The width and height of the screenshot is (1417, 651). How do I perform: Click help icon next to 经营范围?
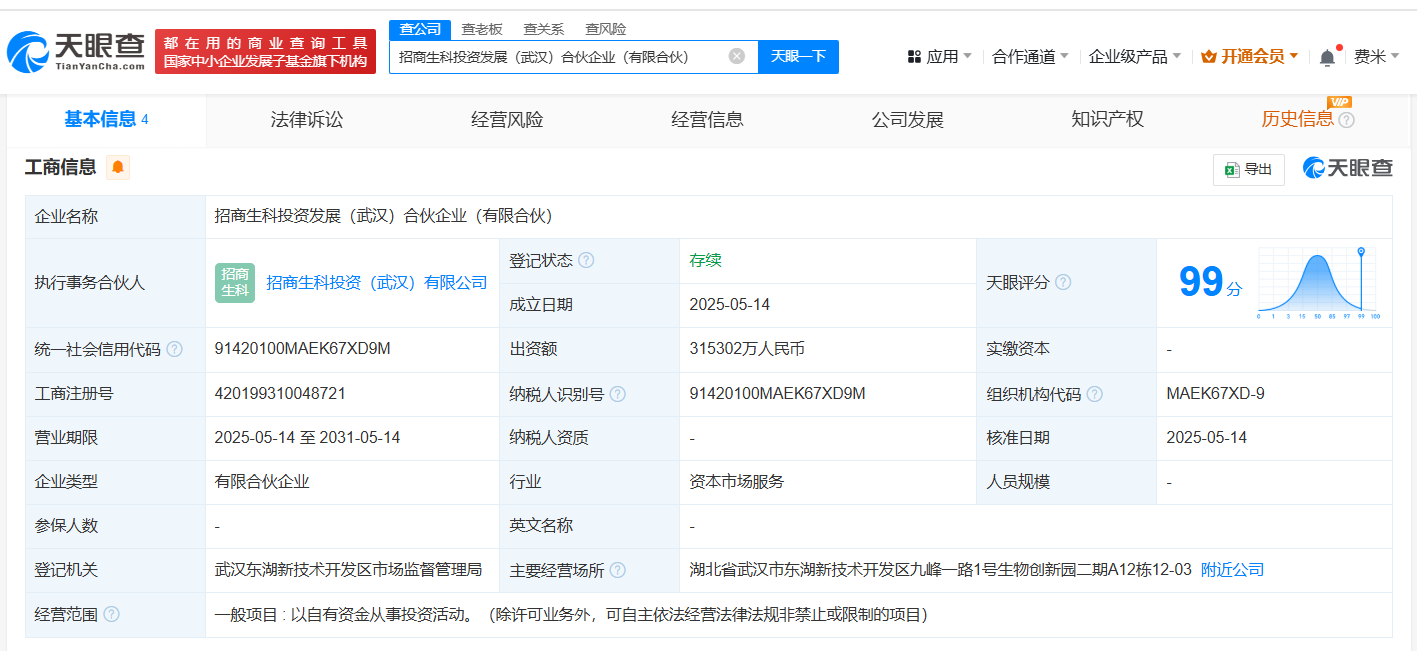[111, 614]
